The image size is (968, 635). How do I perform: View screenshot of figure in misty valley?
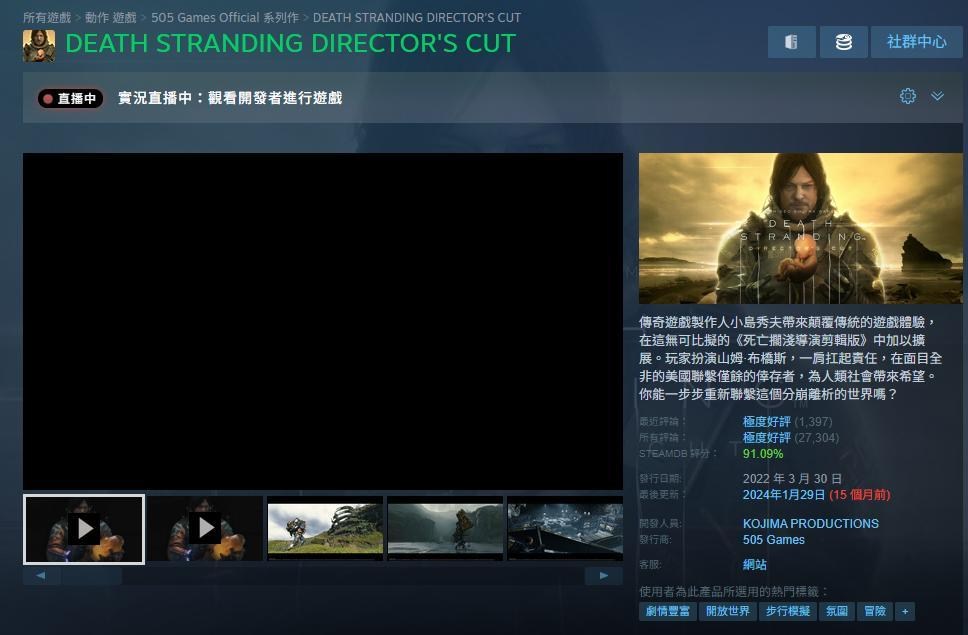pos(445,529)
